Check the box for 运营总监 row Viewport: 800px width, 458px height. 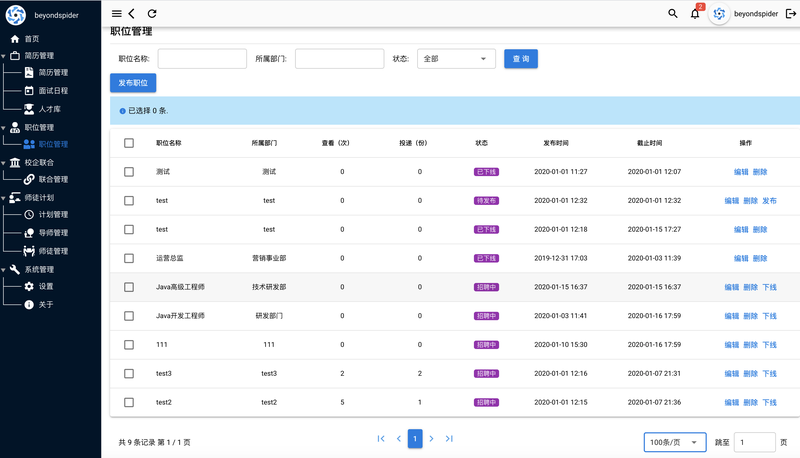pyautogui.click(x=129, y=258)
